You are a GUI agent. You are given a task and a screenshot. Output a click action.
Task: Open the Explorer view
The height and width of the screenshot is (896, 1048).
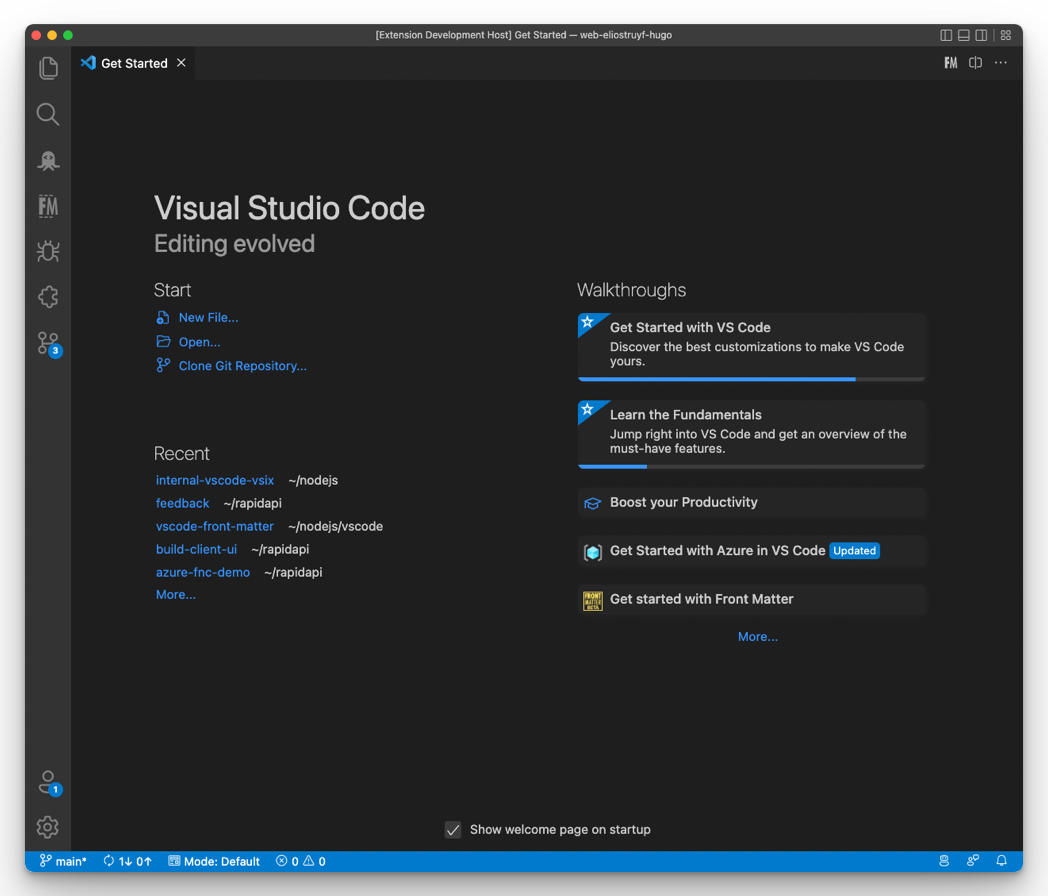pyautogui.click(x=47, y=68)
